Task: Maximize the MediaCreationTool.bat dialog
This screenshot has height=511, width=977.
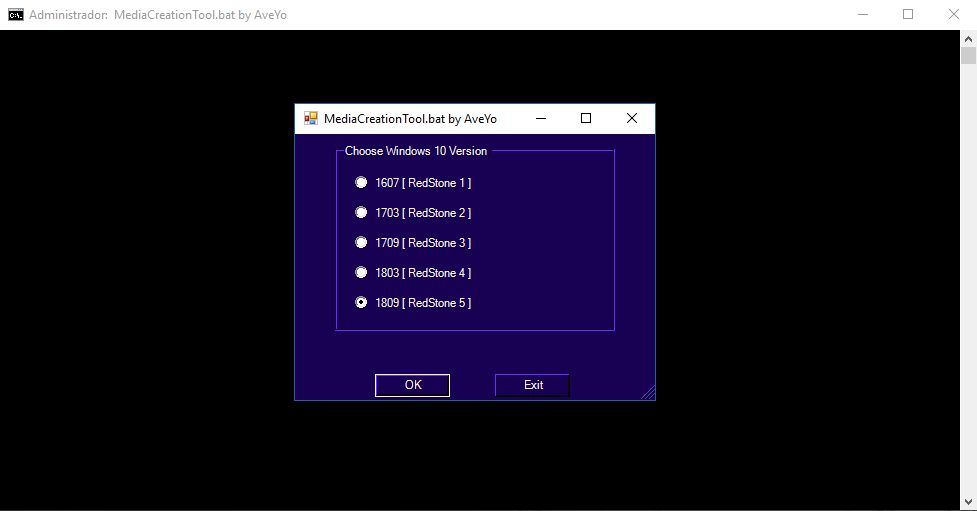Action: [586, 118]
